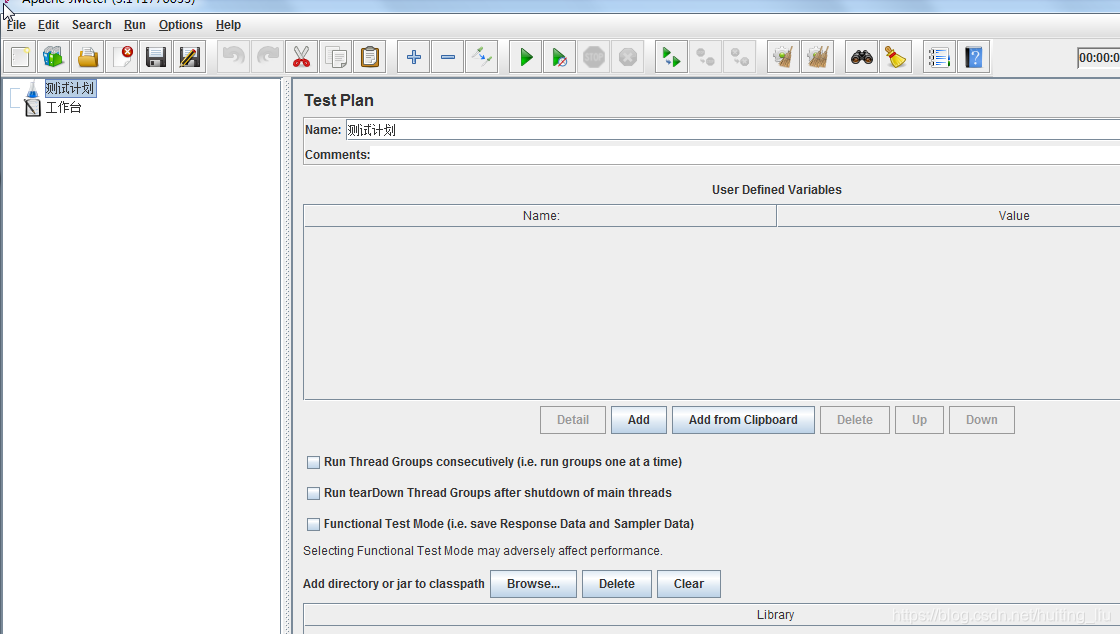Click the Name: column header

click(x=541, y=216)
